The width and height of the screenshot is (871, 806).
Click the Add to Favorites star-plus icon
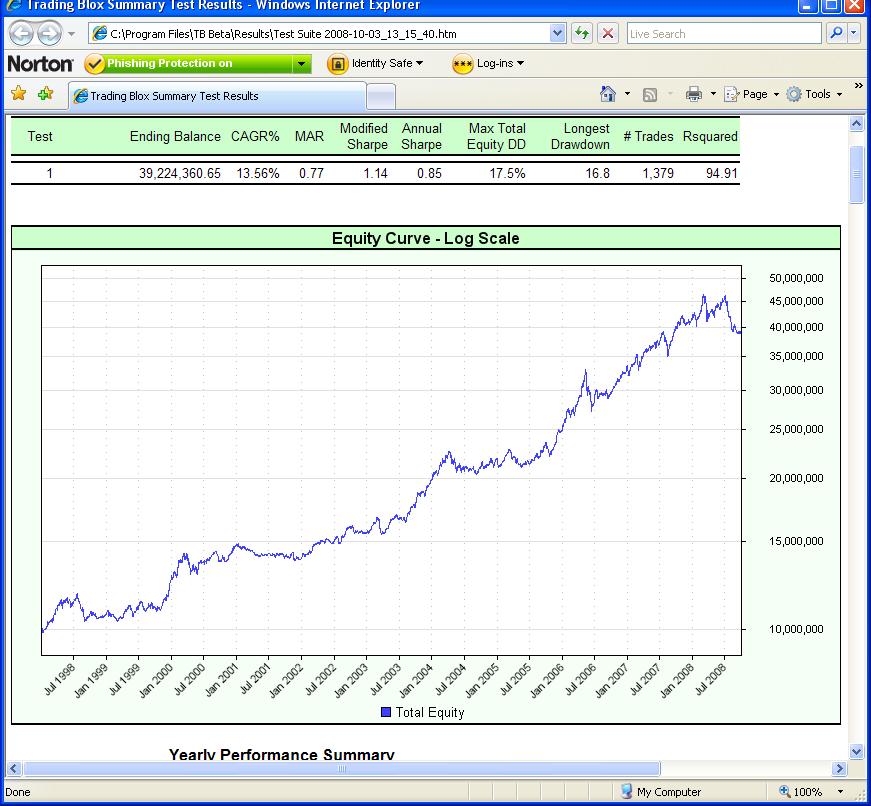[45, 94]
